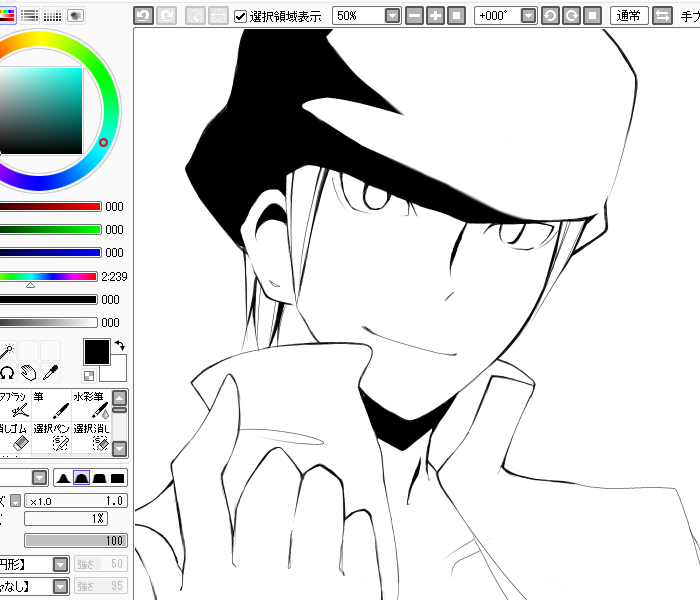700x600 pixels.
Task: Choose the Airbrush (エアブラシ) brush tool
Action: [15, 405]
